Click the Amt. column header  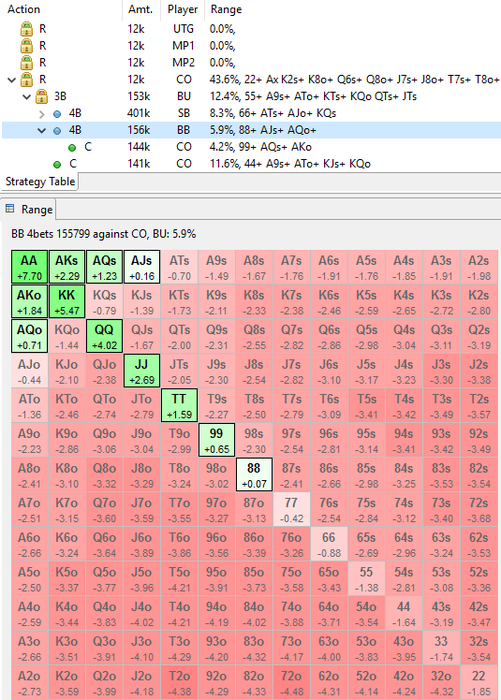pos(140,9)
